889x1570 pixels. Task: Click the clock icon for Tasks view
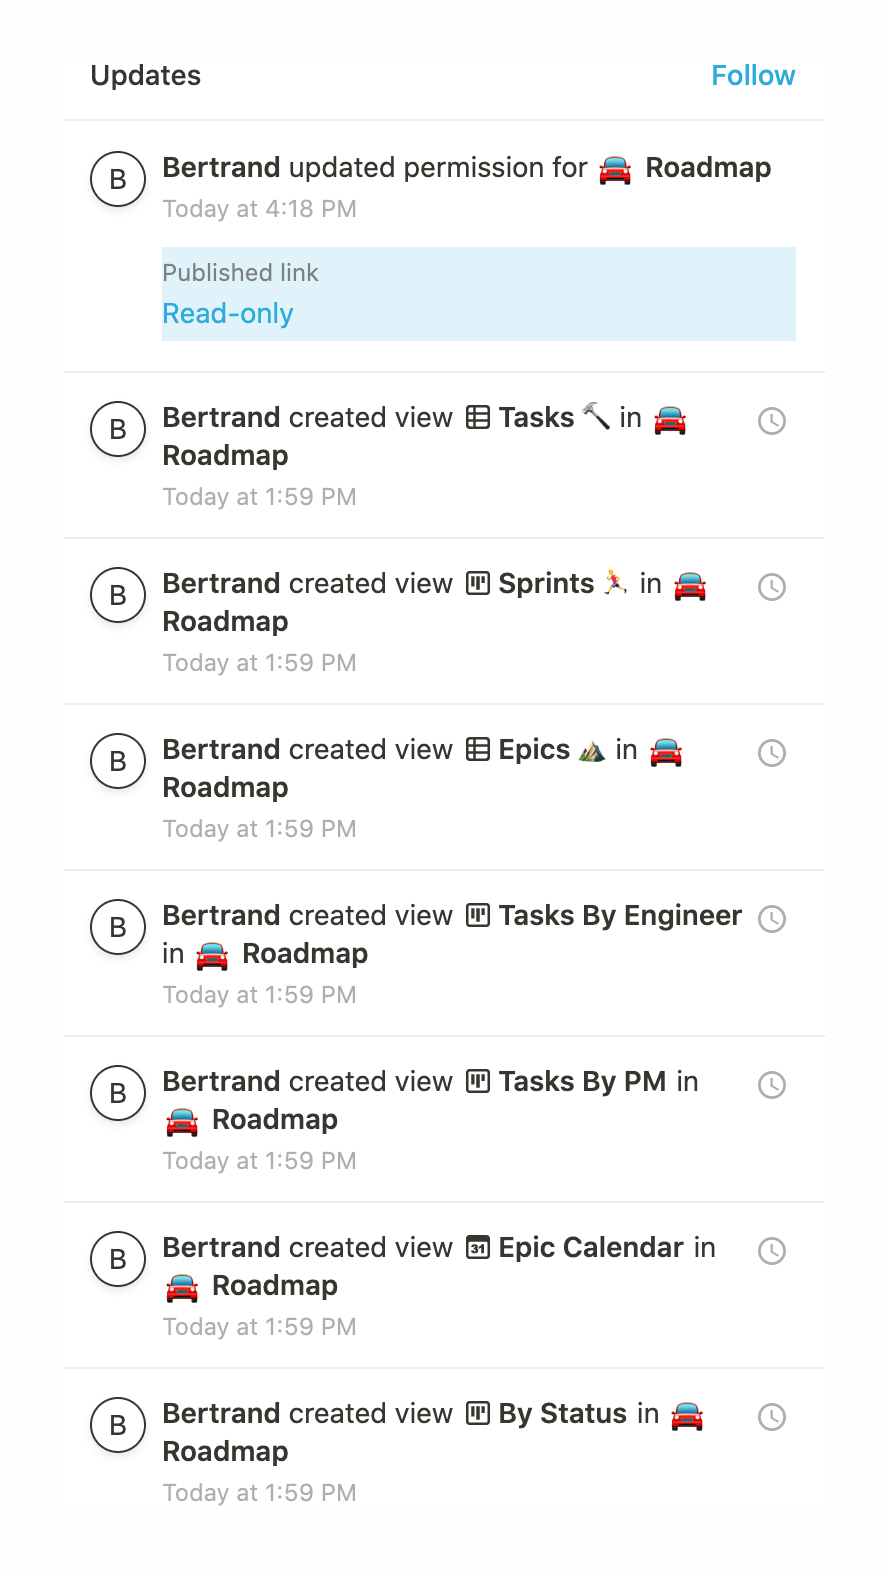click(772, 421)
